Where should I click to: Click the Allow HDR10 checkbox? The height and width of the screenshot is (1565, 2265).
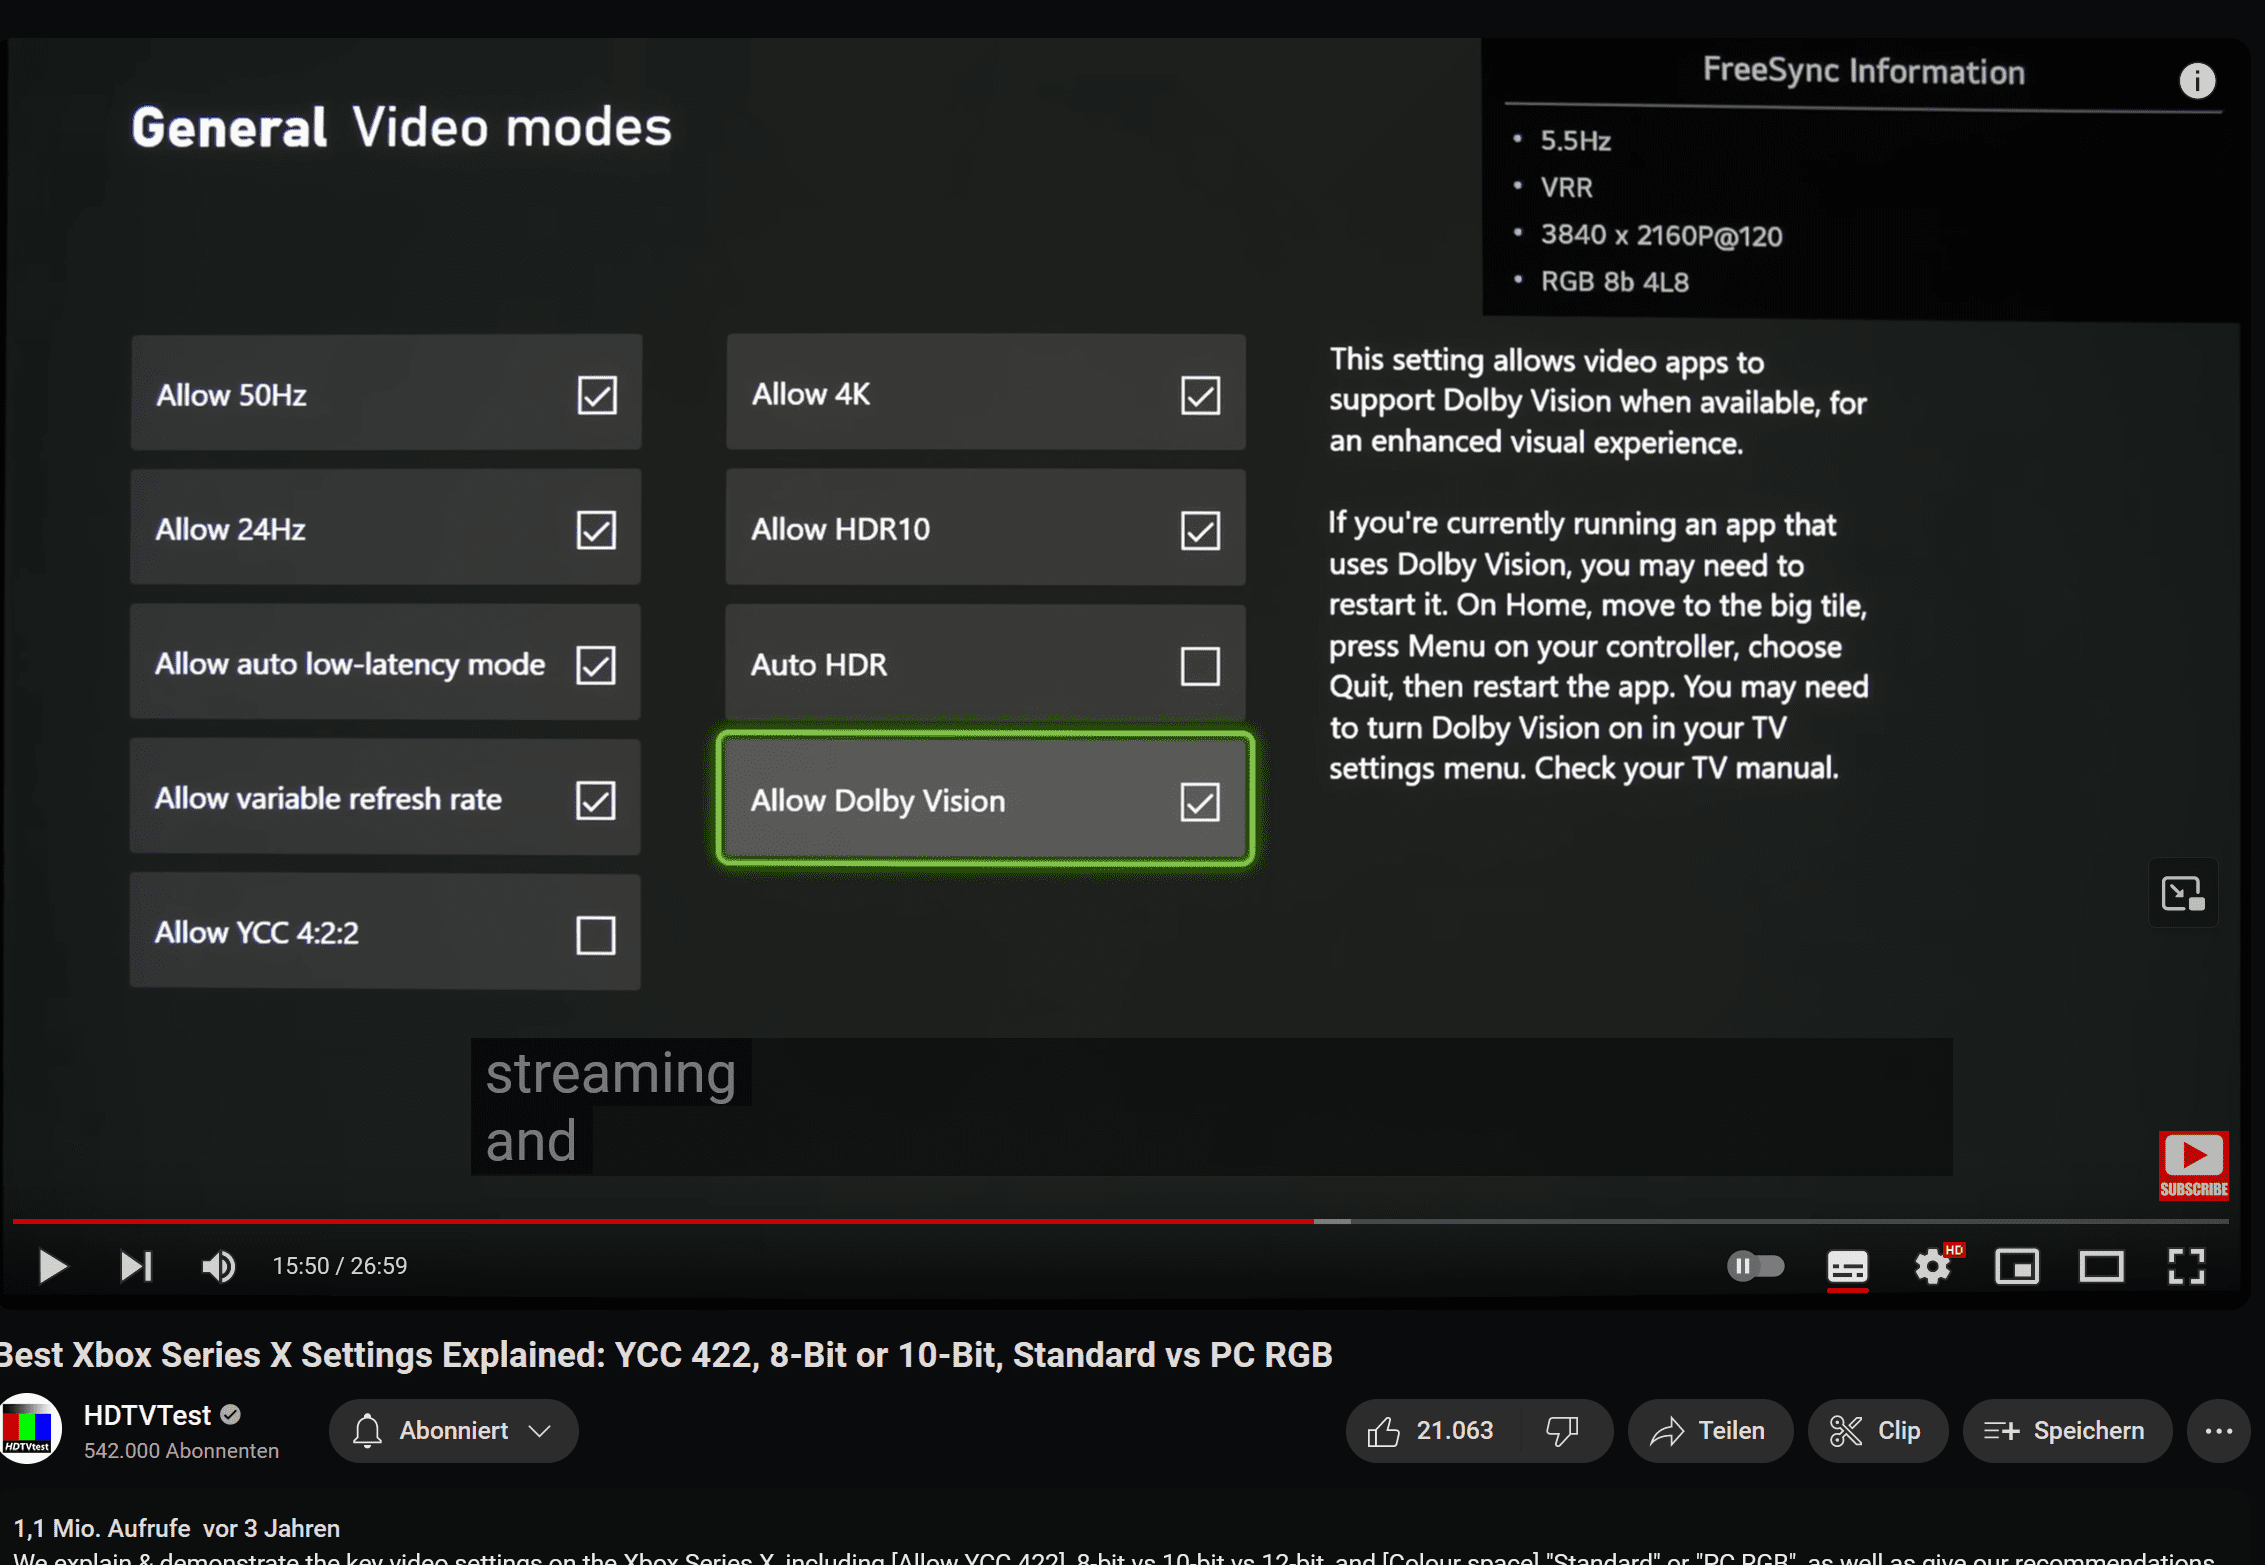point(1200,530)
